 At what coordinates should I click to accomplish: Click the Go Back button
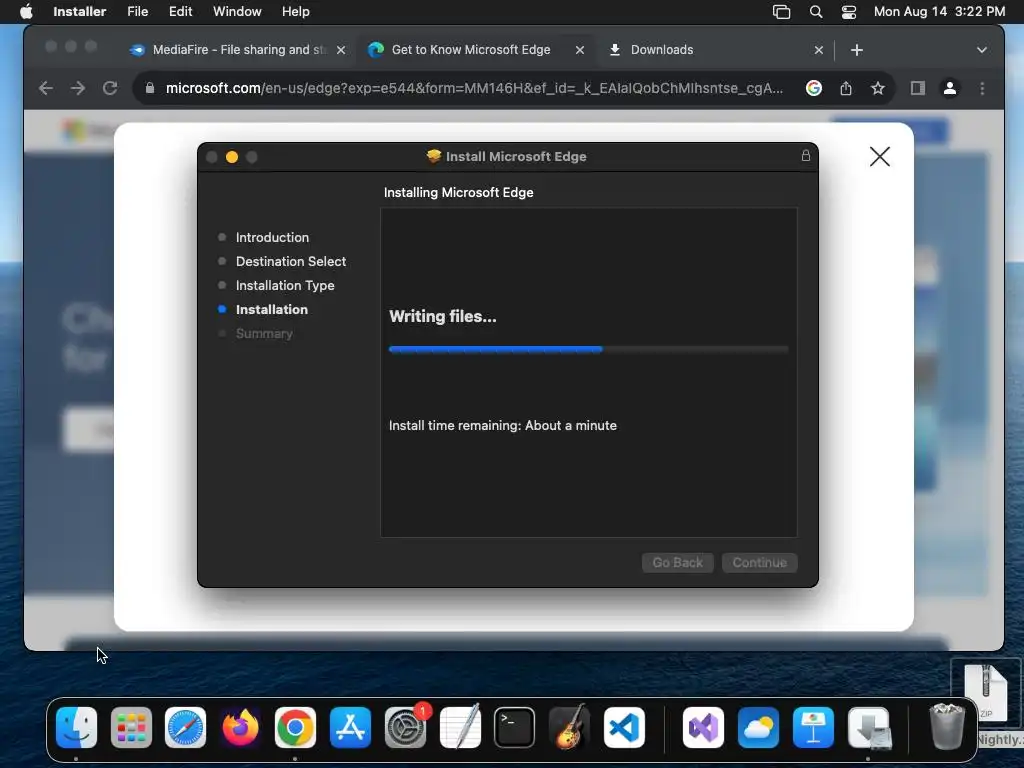(x=677, y=562)
